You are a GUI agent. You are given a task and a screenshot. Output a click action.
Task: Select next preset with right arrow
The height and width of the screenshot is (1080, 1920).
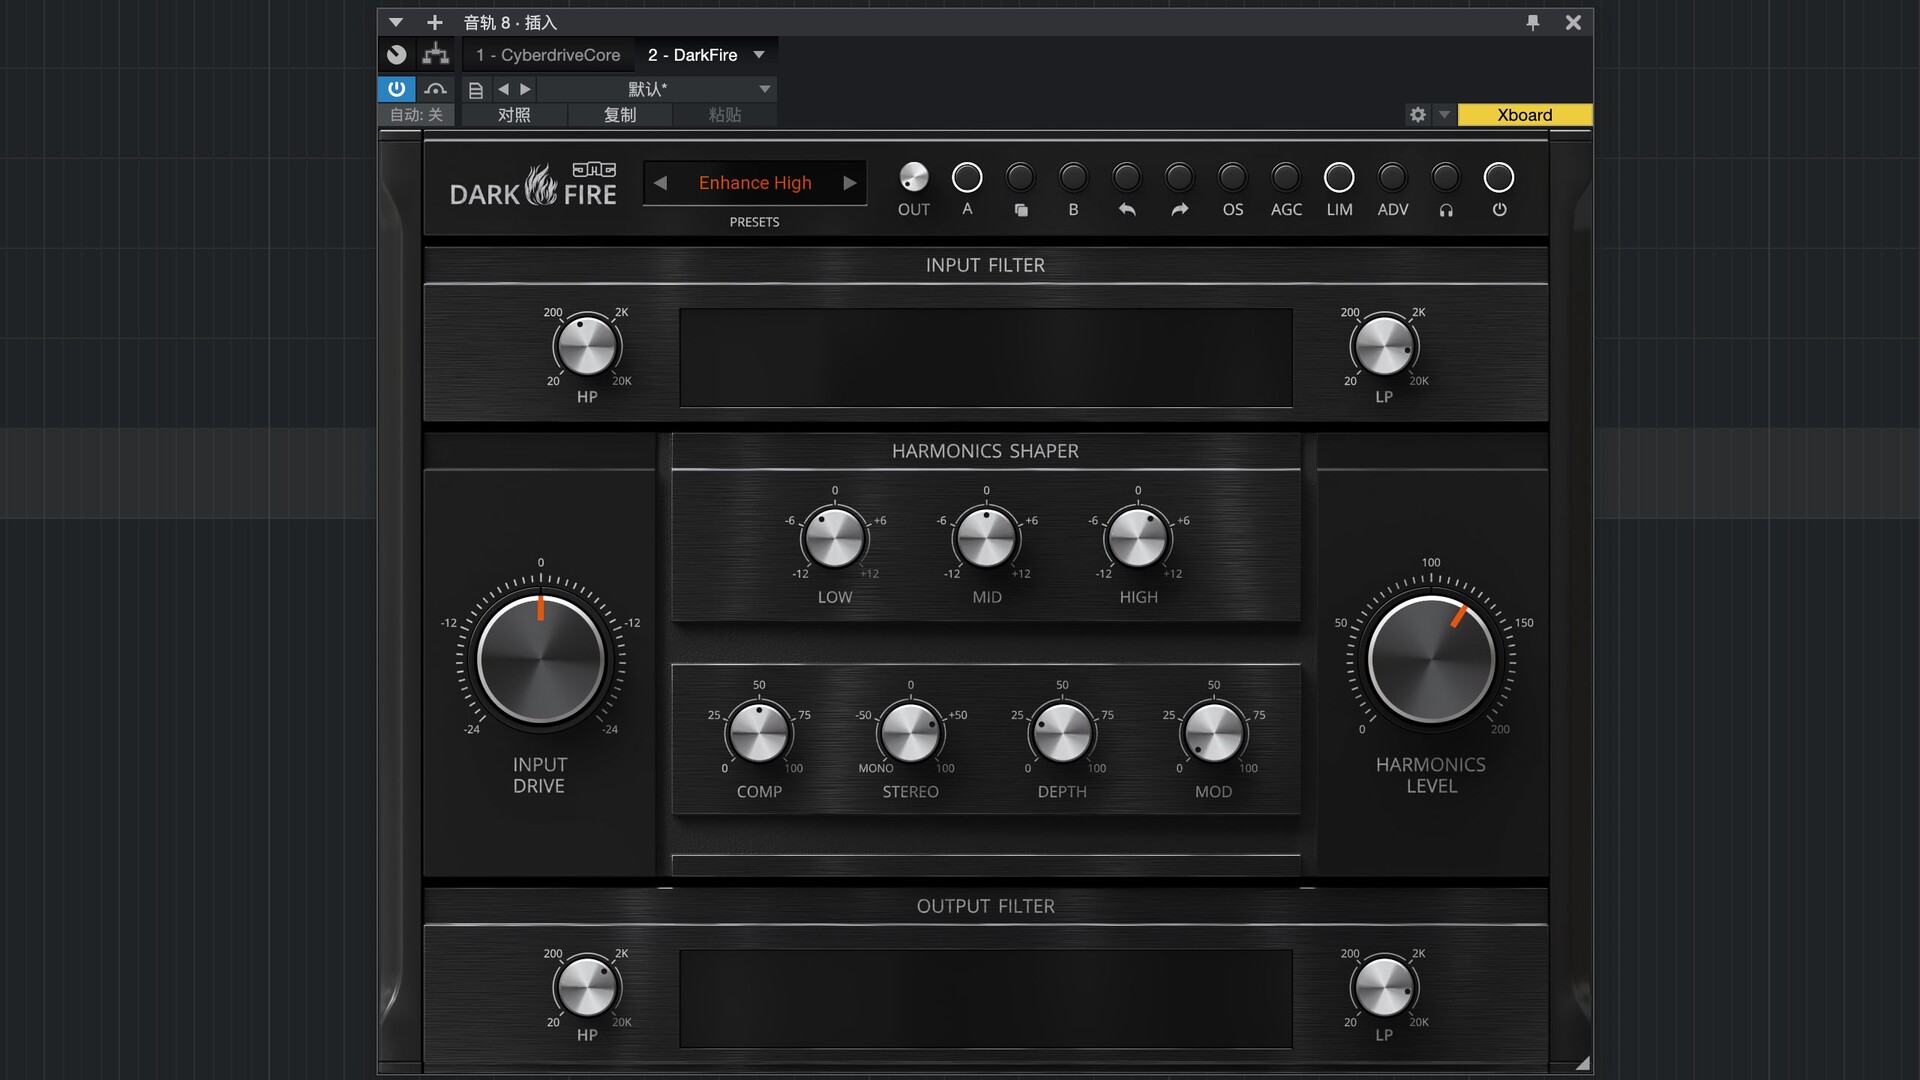coord(849,183)
